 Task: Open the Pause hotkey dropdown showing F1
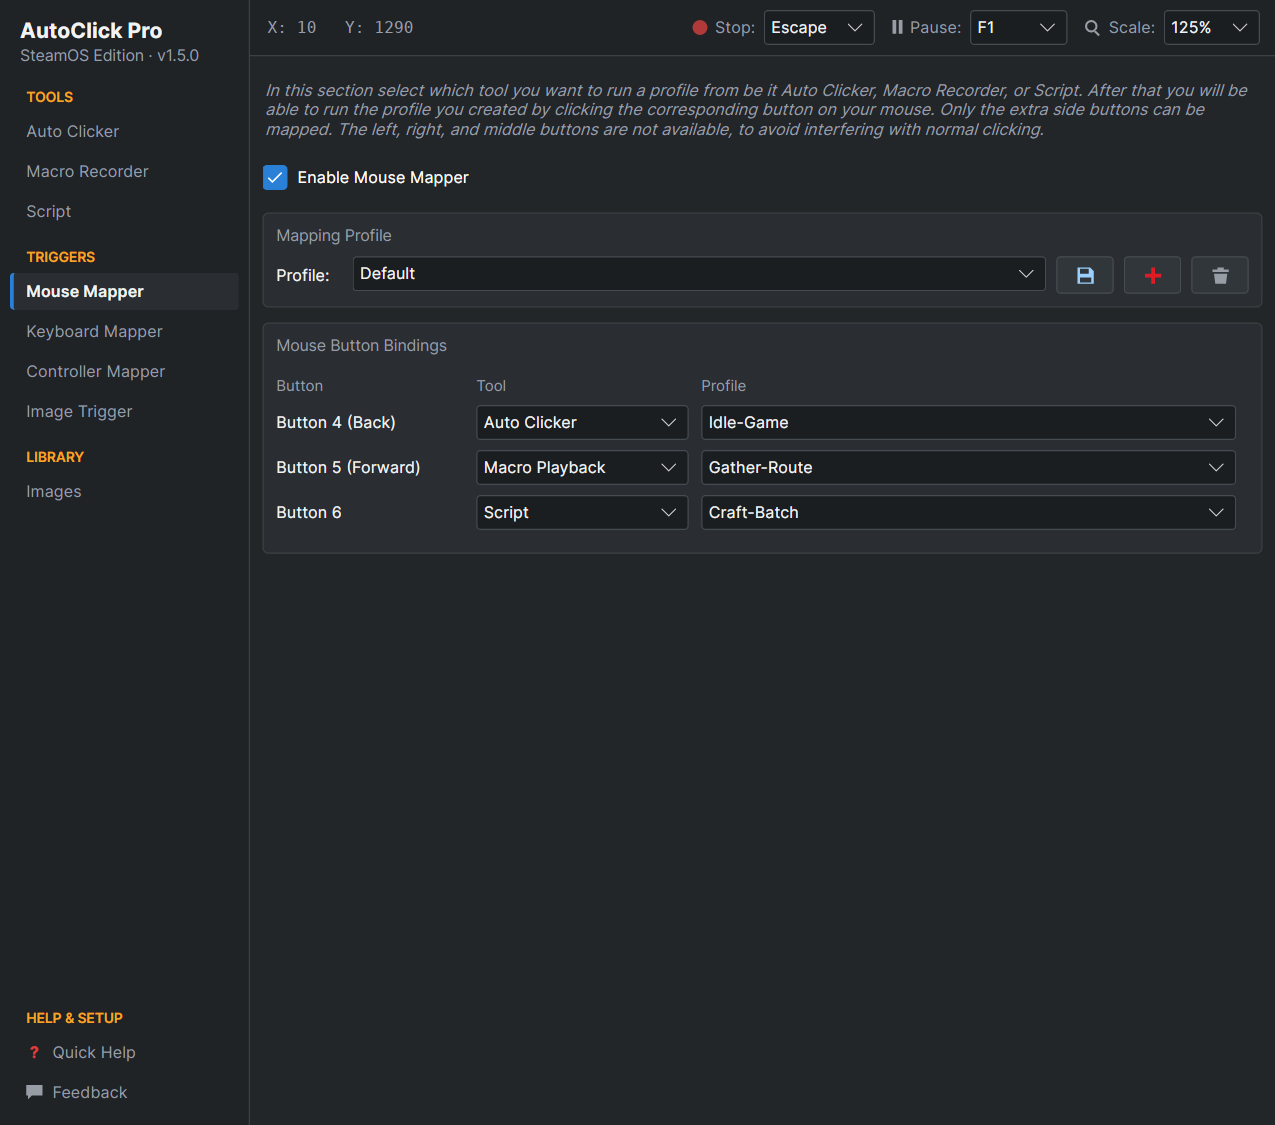coord(1018,28)
